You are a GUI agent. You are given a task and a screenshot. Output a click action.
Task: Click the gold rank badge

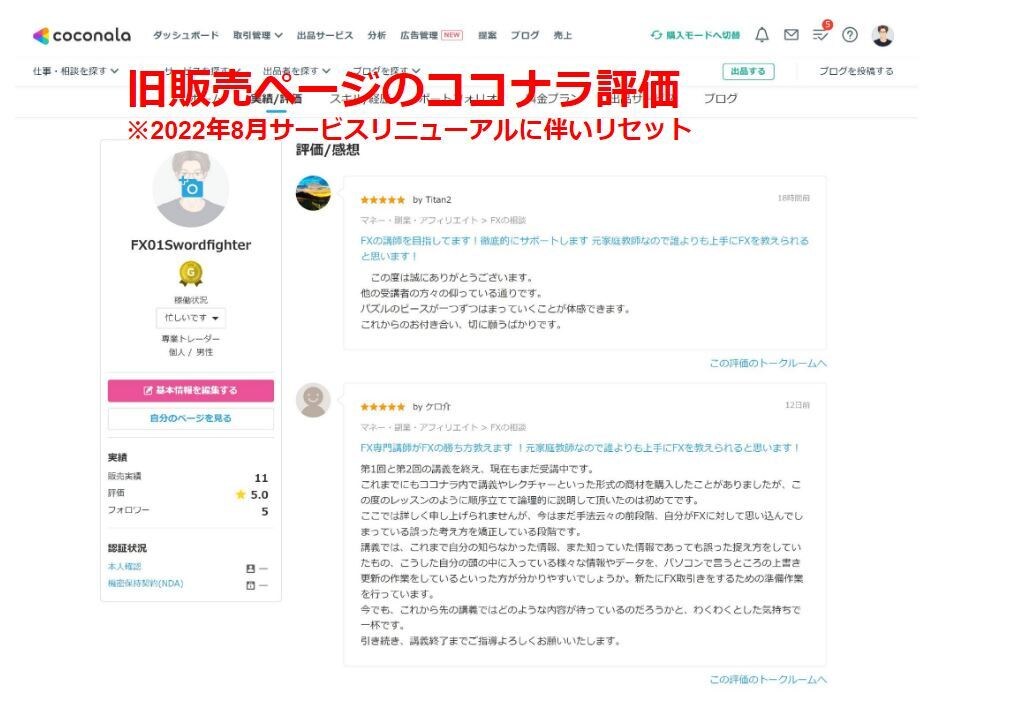pos(191,274)
